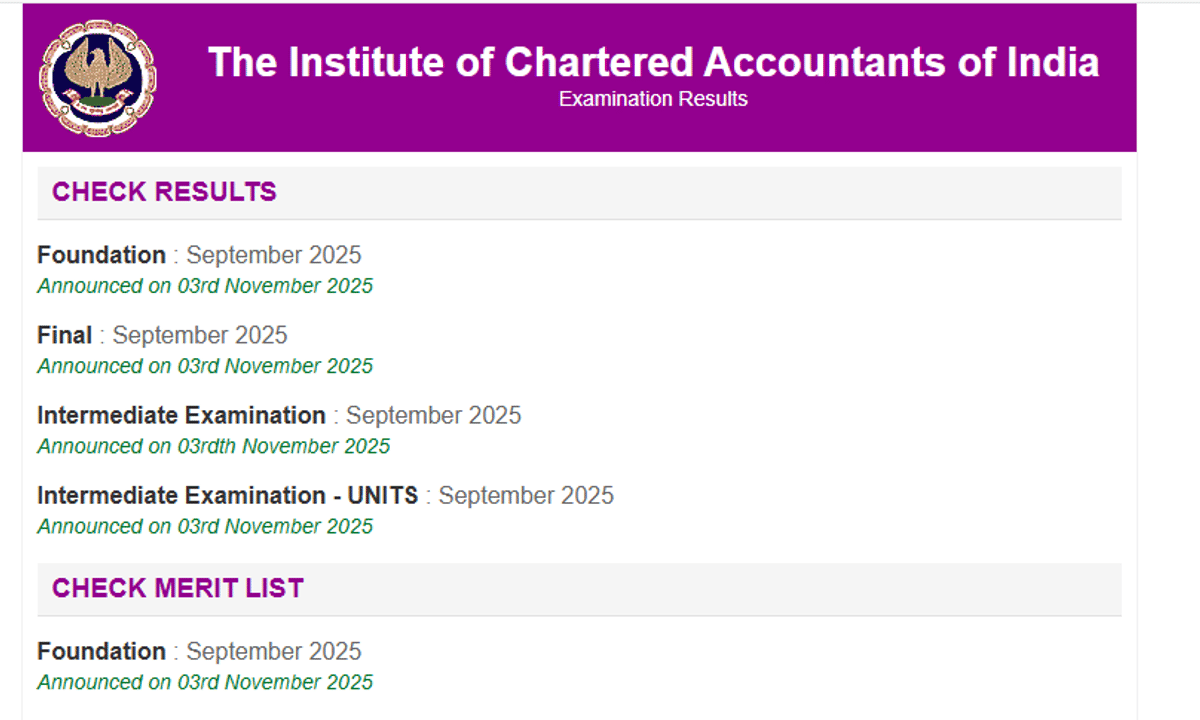Open Foundation merit list for September 2025

click(x=101, y=651)
